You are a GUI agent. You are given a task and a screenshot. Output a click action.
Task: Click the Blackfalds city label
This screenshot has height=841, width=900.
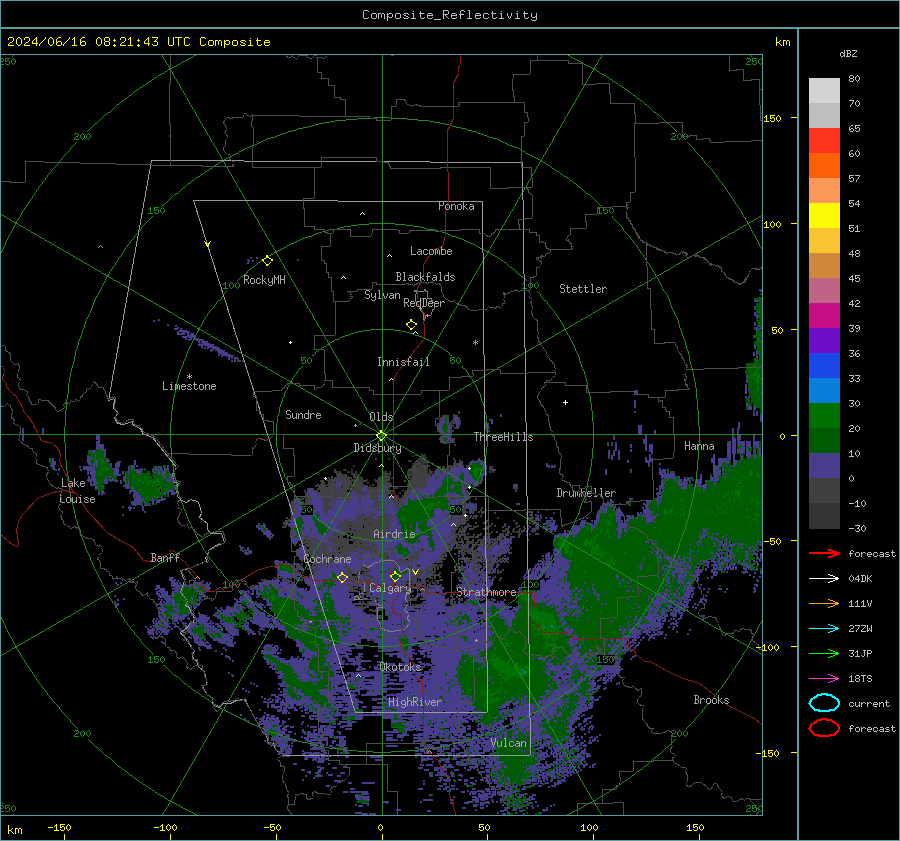tap(425, 277)
